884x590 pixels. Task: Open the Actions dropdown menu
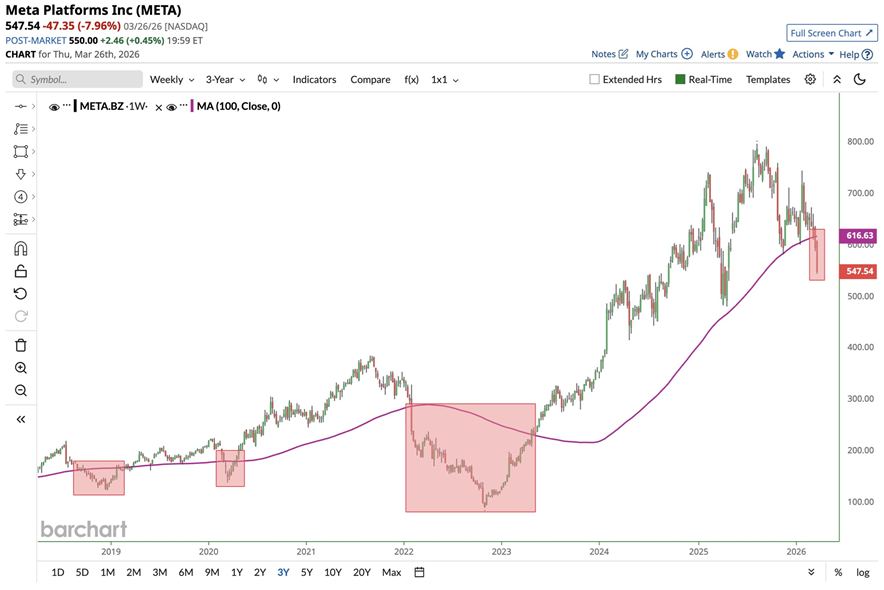click(813, 54)
